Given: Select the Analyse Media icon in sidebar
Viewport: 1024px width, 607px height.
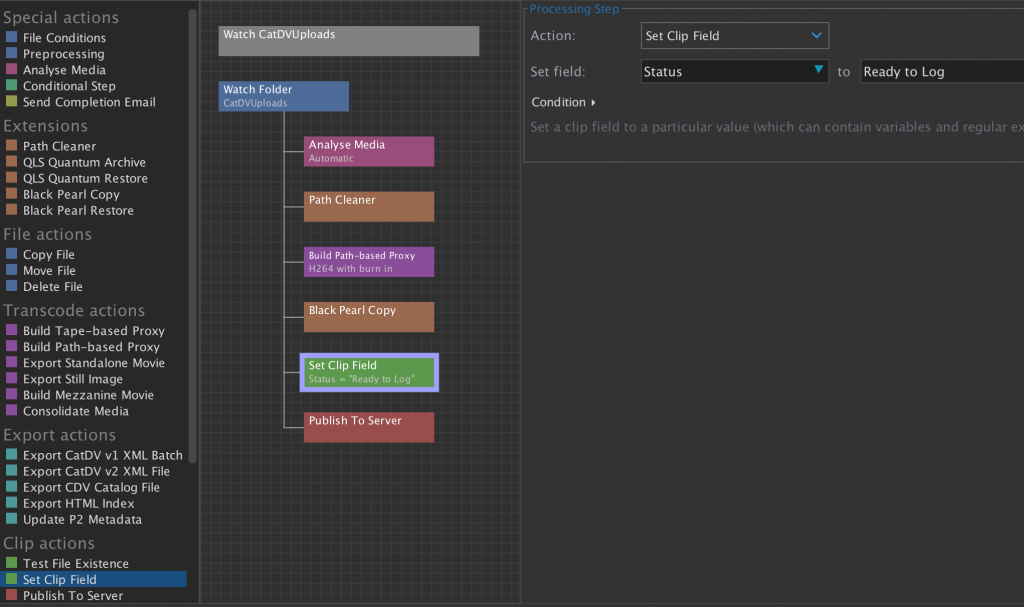Looking at the screenshot, I should pos(11,70).
